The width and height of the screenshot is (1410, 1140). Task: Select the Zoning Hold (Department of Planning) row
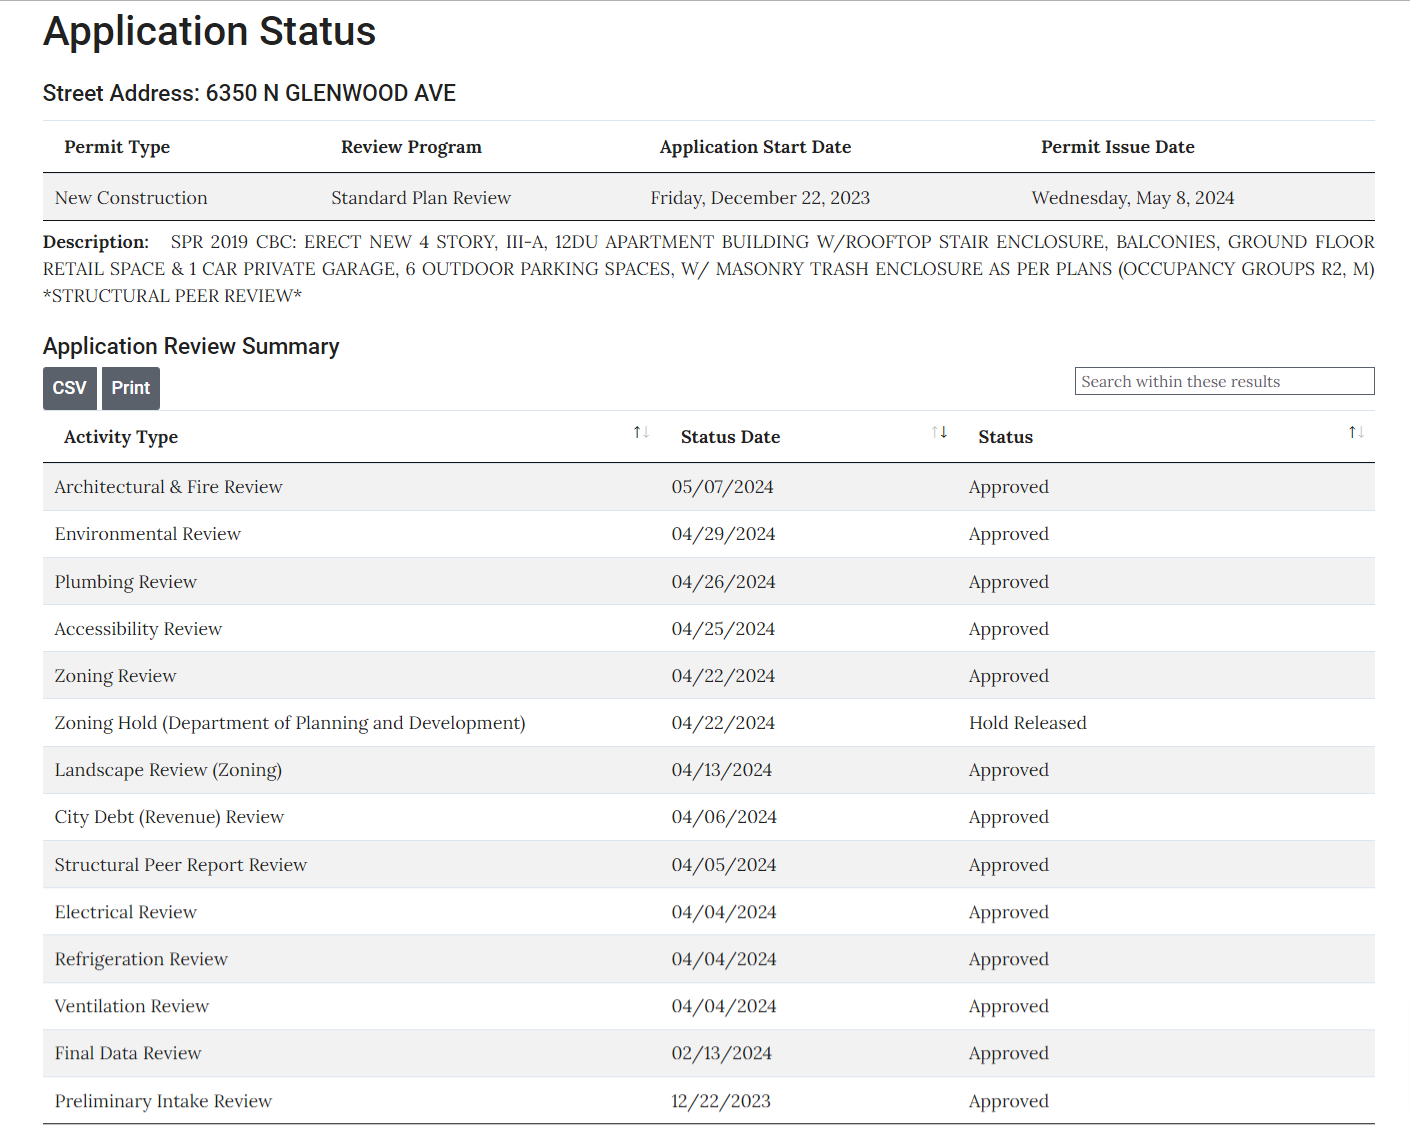pyautogui.click(x=709, y=723)
